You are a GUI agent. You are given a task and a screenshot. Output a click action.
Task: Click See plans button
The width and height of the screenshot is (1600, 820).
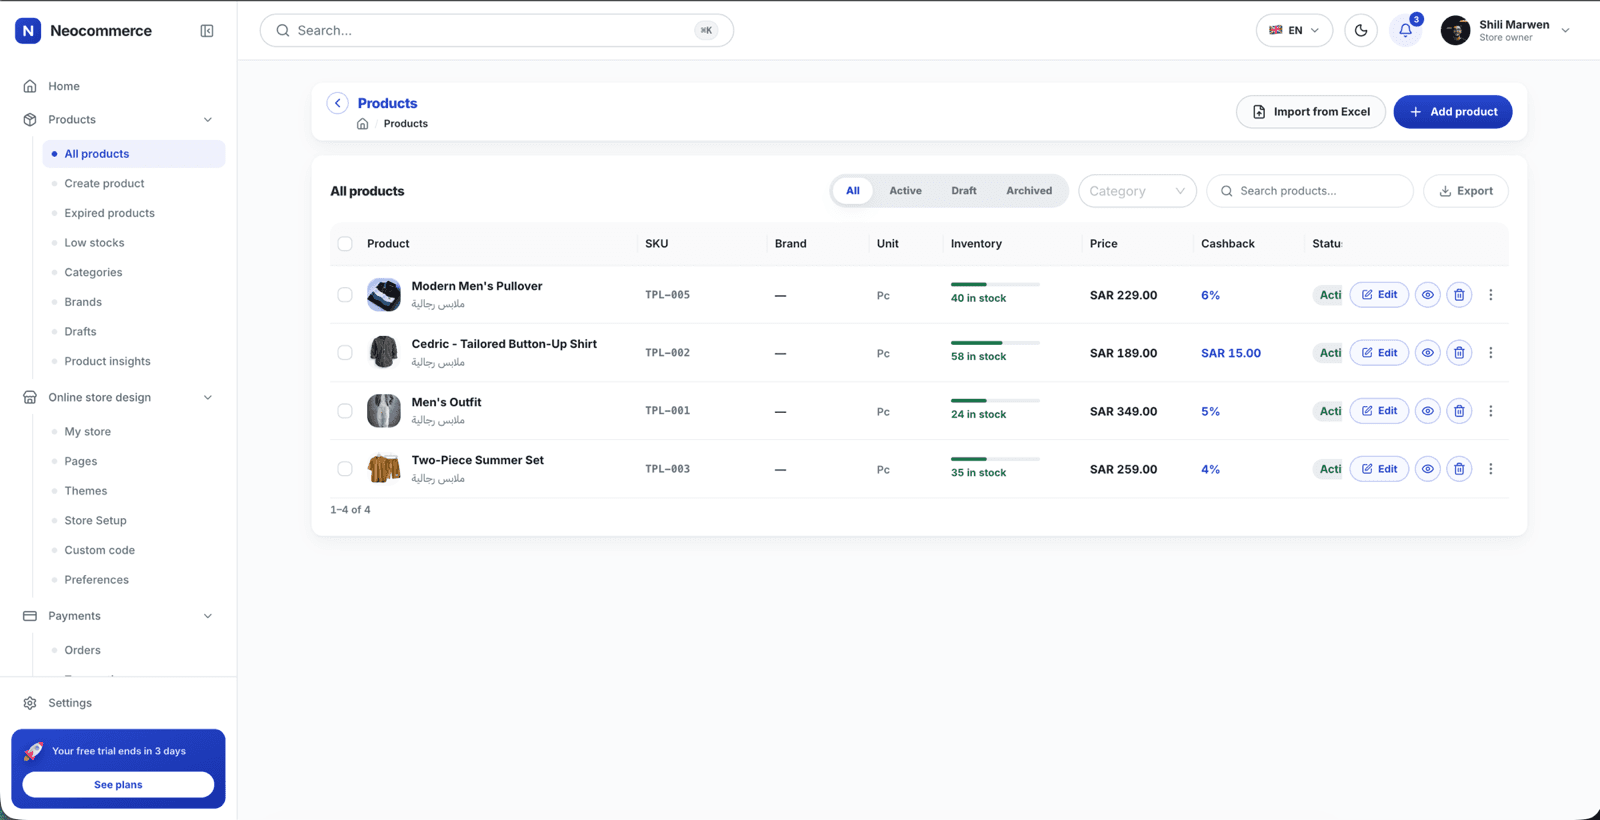[118, 785]
